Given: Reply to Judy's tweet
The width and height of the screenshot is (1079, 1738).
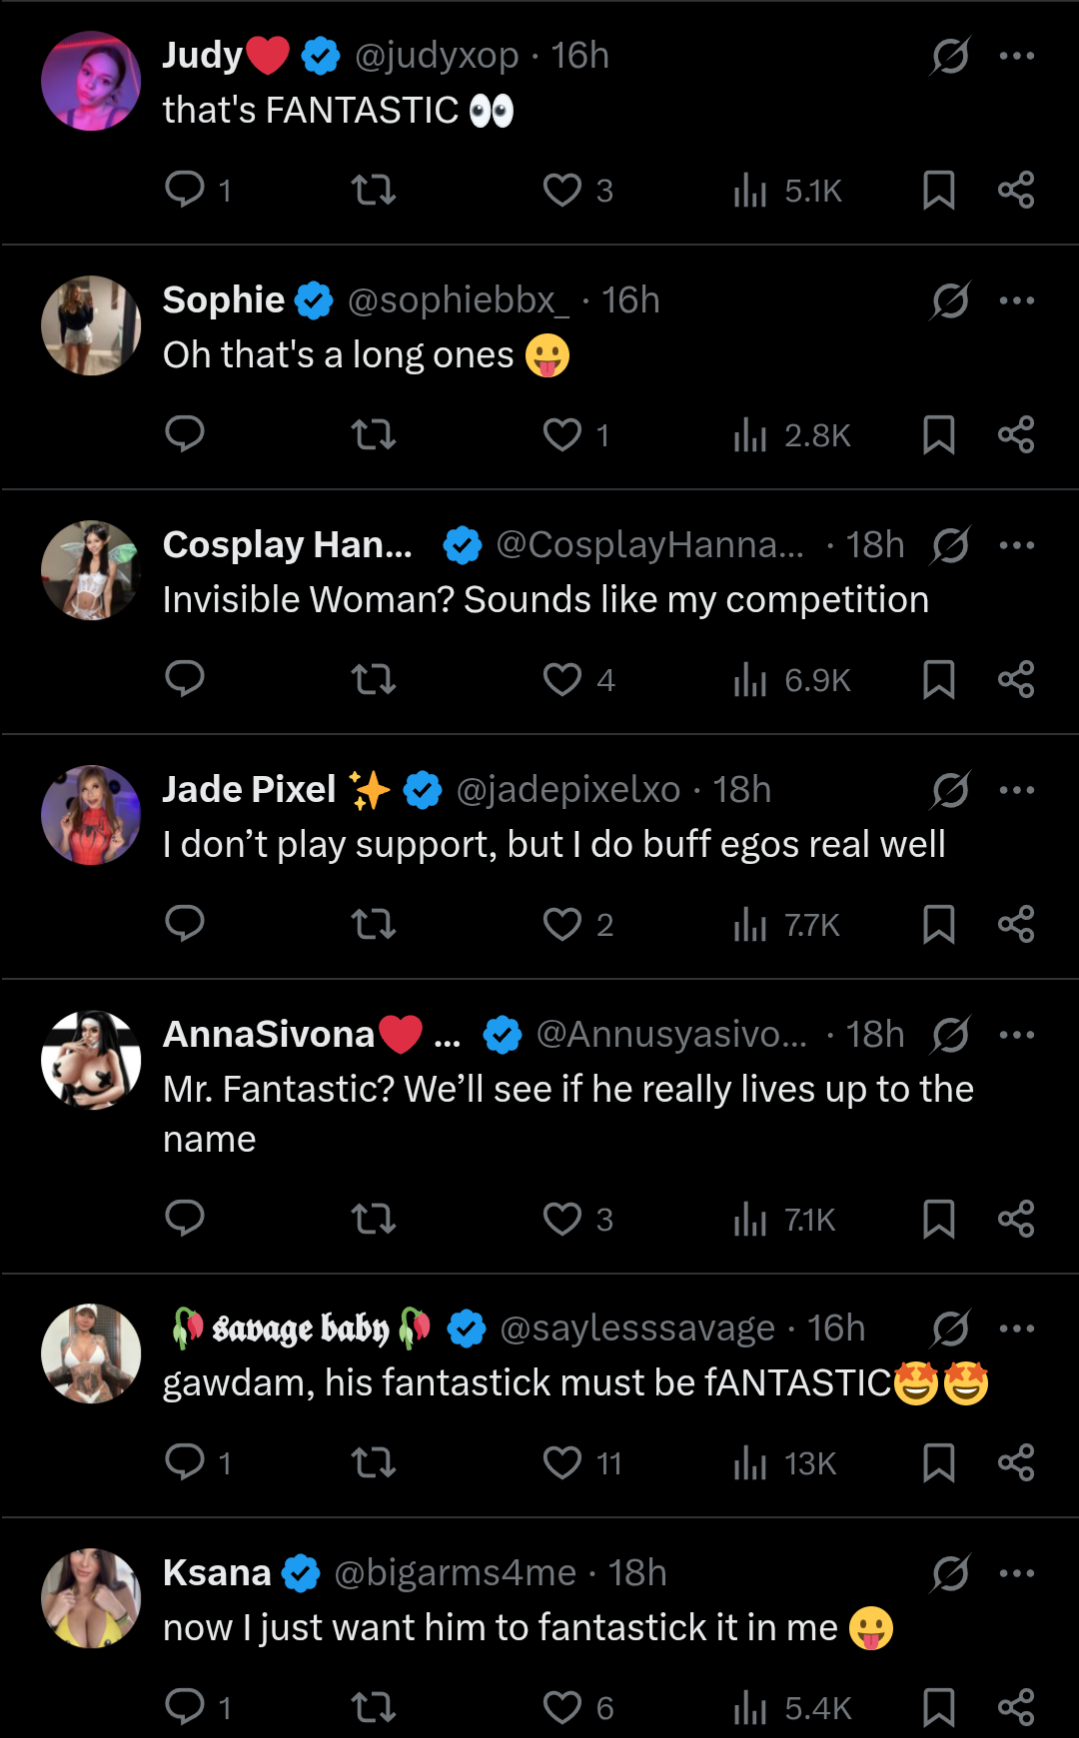Looking at the screenshot, I should tap(185, 189).
